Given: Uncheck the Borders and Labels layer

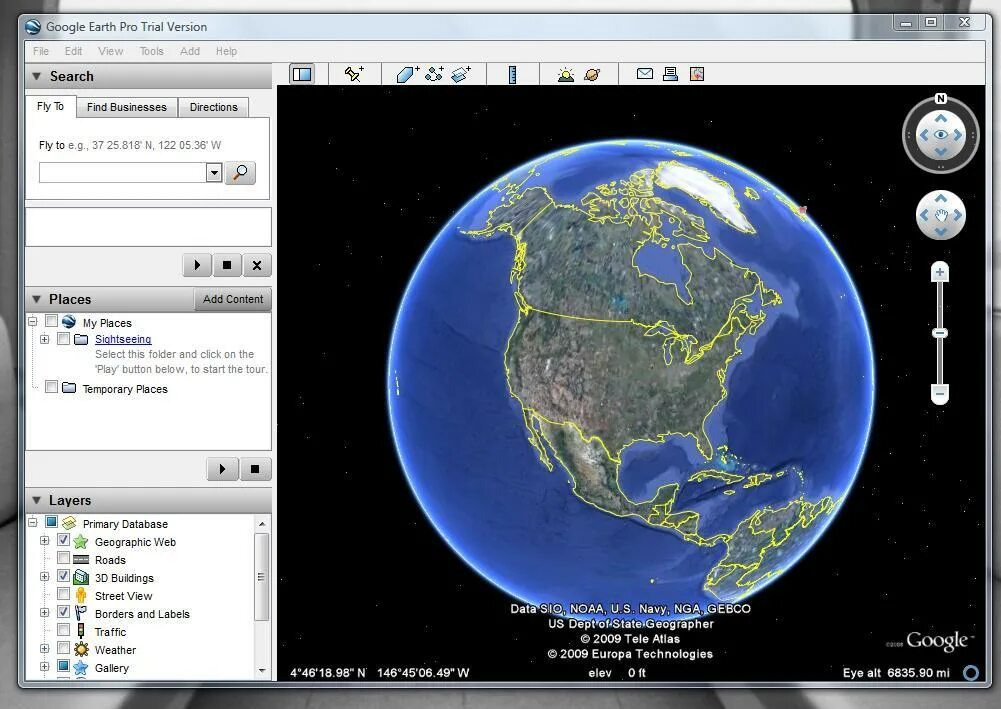Looking at the screenshot, I should pos(63,612).
